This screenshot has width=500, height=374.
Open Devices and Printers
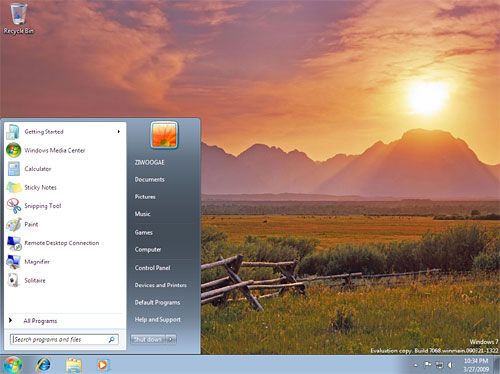click(160, 285)
